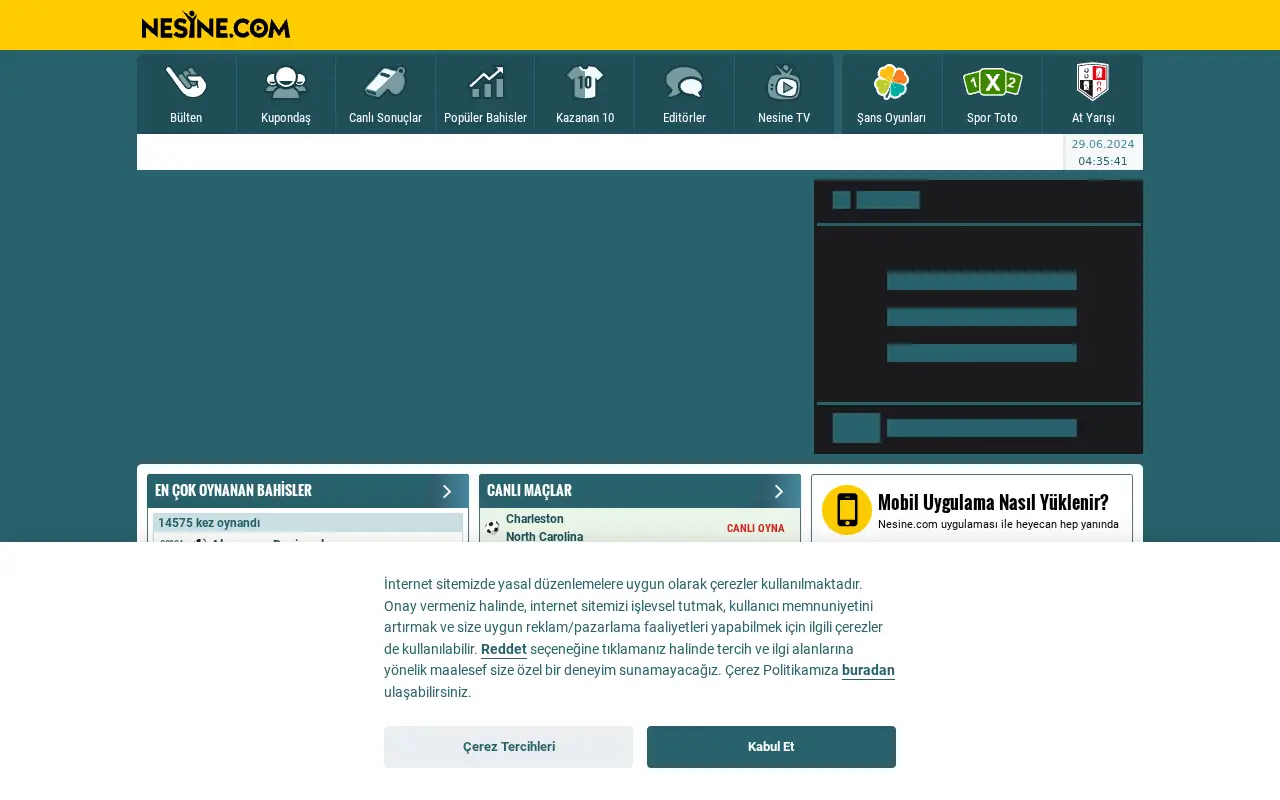
Task: Click the 04:35:41 clock display
Action: (x=1103, y=161)
